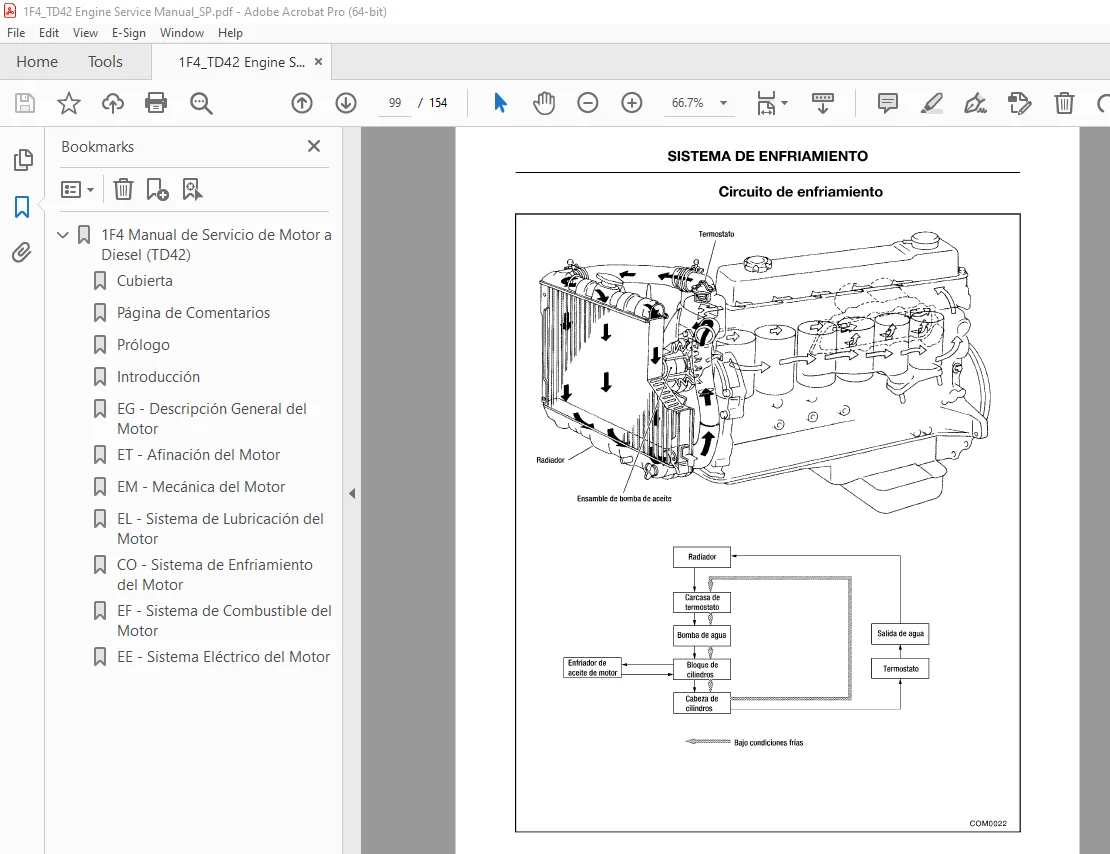Click the page number input field

pos(395,103)
